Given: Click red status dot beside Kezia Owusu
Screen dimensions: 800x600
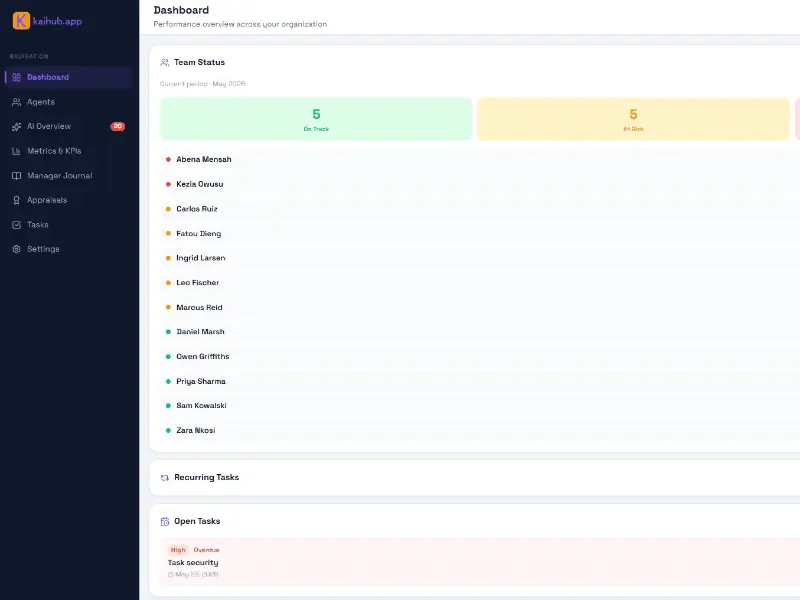Looking at the screenshot, I should [x=168, y=184].
